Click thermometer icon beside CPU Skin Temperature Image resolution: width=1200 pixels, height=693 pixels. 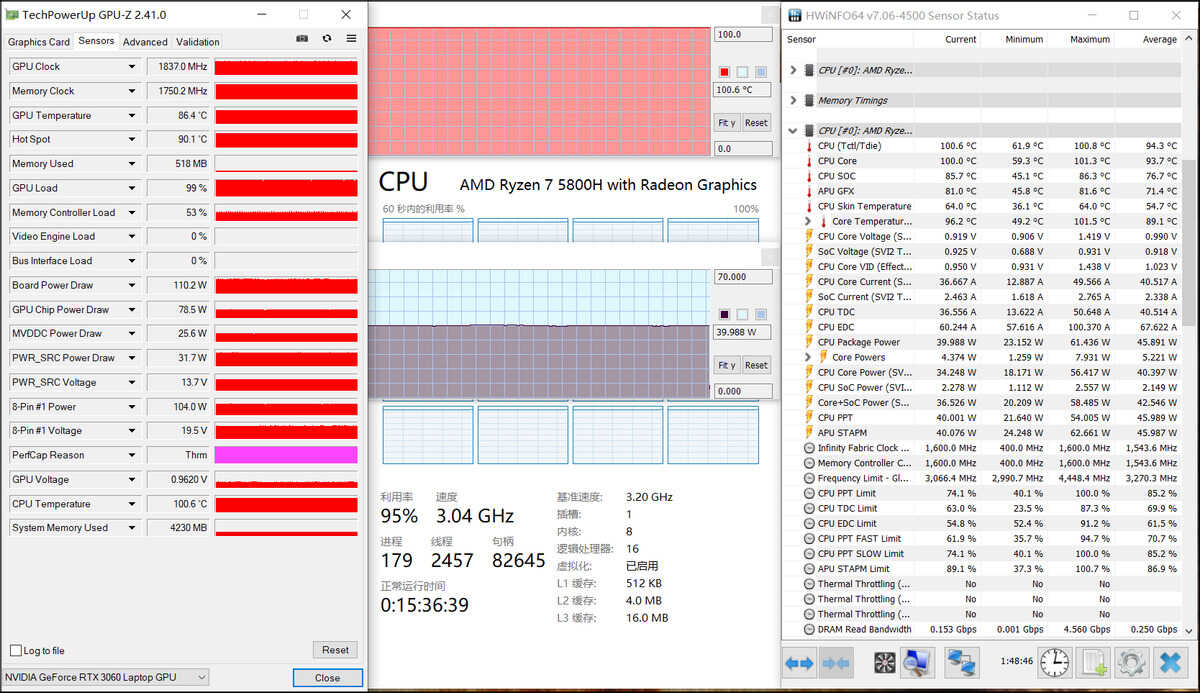(x=809, y=206)
